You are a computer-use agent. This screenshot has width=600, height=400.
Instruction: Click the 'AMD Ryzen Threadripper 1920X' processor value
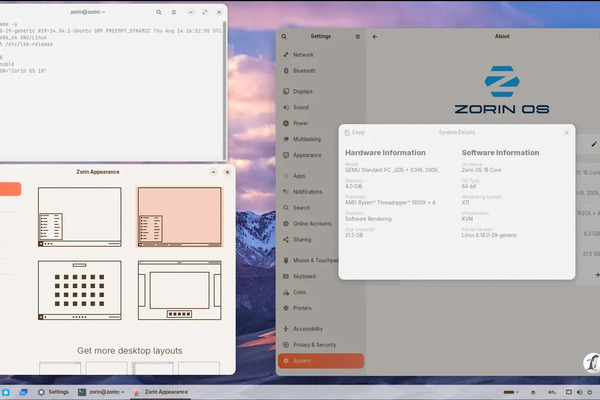point(390,202)
